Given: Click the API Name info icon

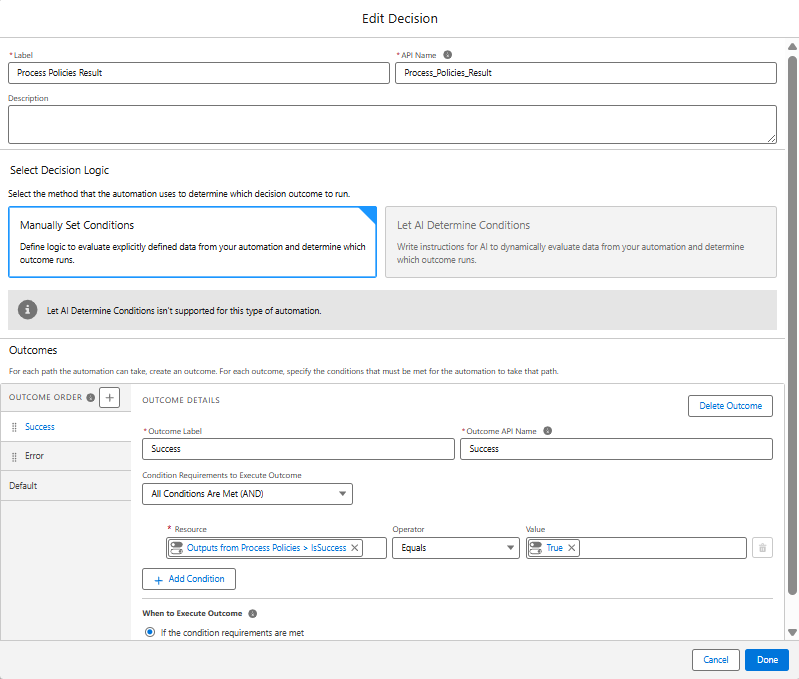Looking at the screenshot, I should pos(447,55).
